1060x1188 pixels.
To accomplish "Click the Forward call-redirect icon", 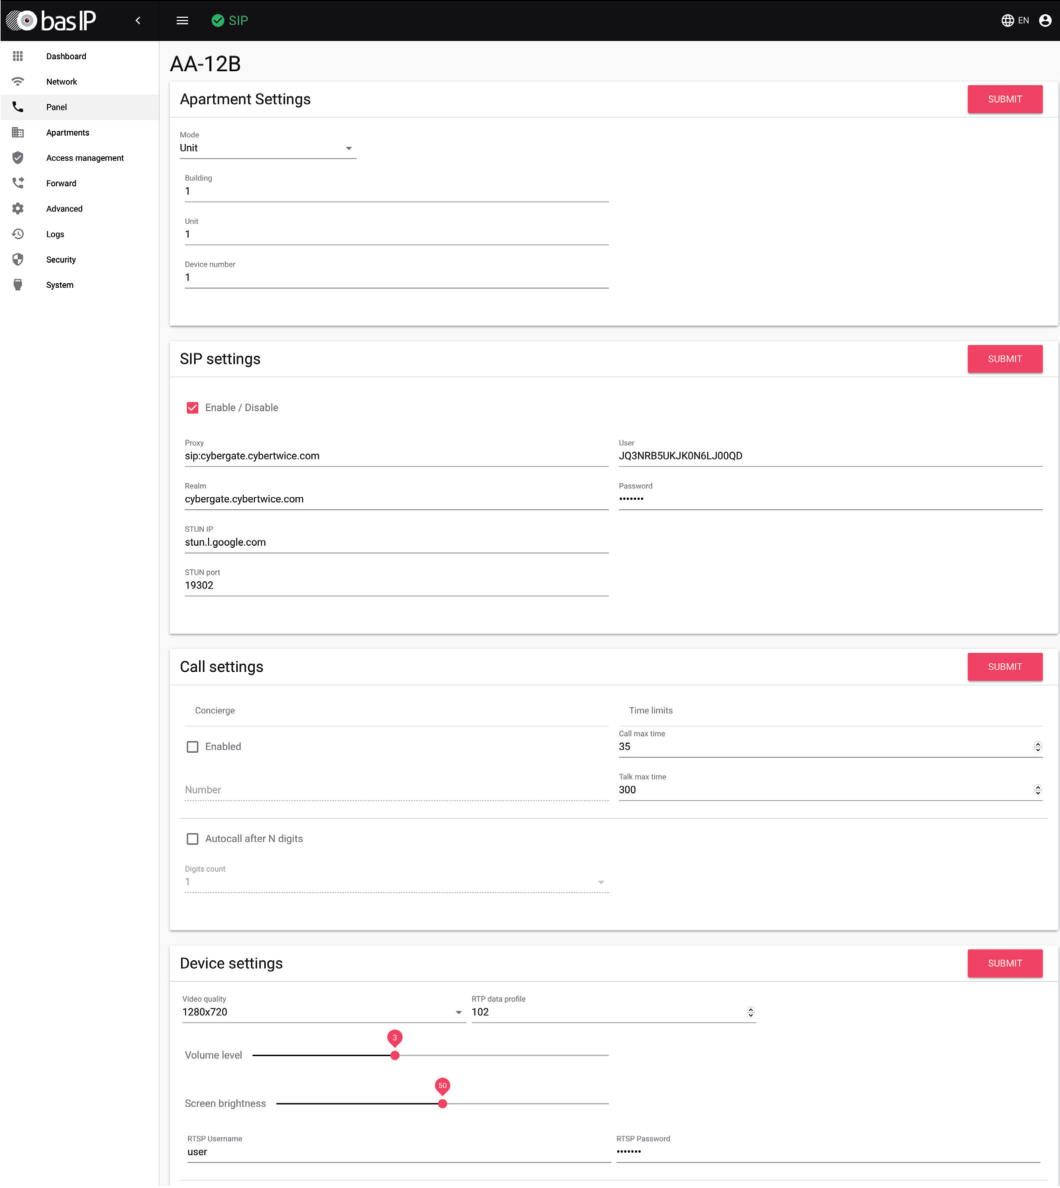I will coord(16,183).
